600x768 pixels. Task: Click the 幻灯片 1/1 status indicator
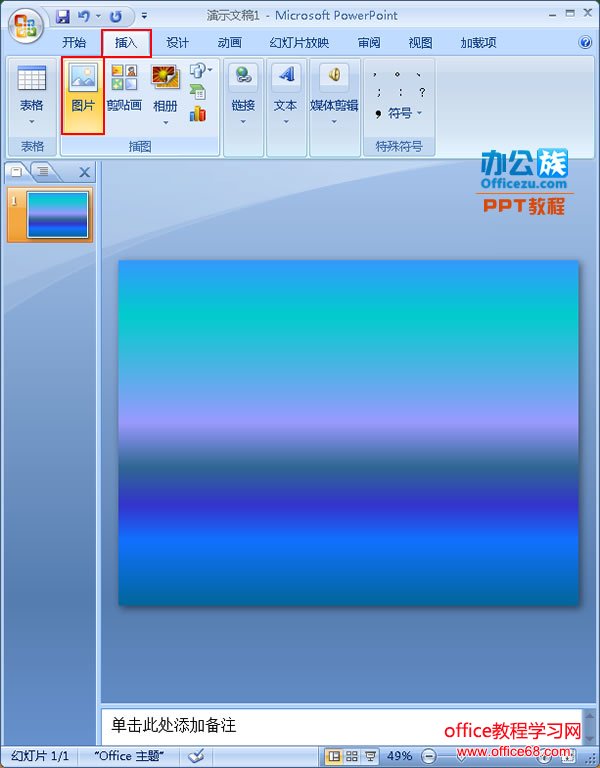pos(40,756)
